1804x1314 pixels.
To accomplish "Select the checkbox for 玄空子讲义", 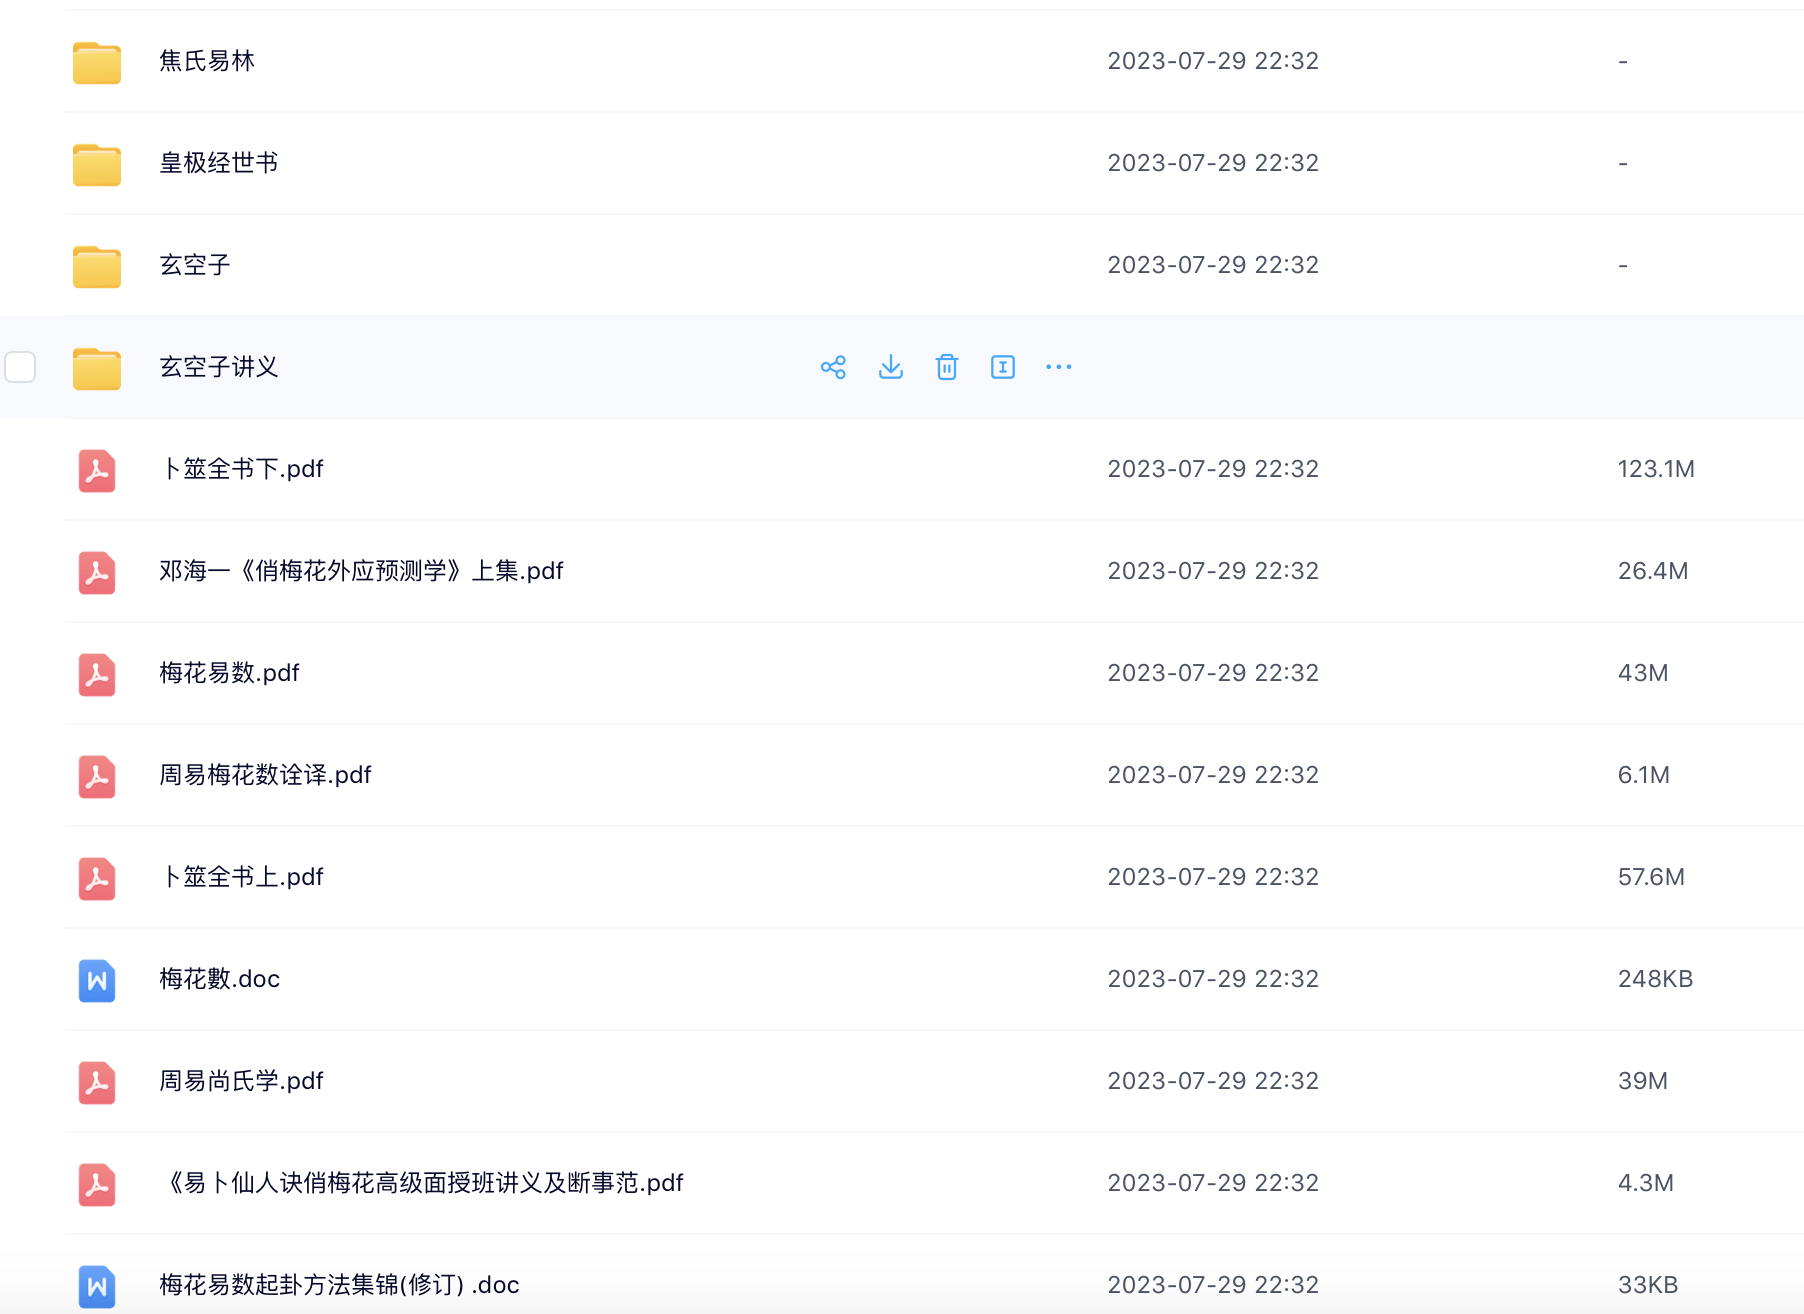I will point(20,367).
